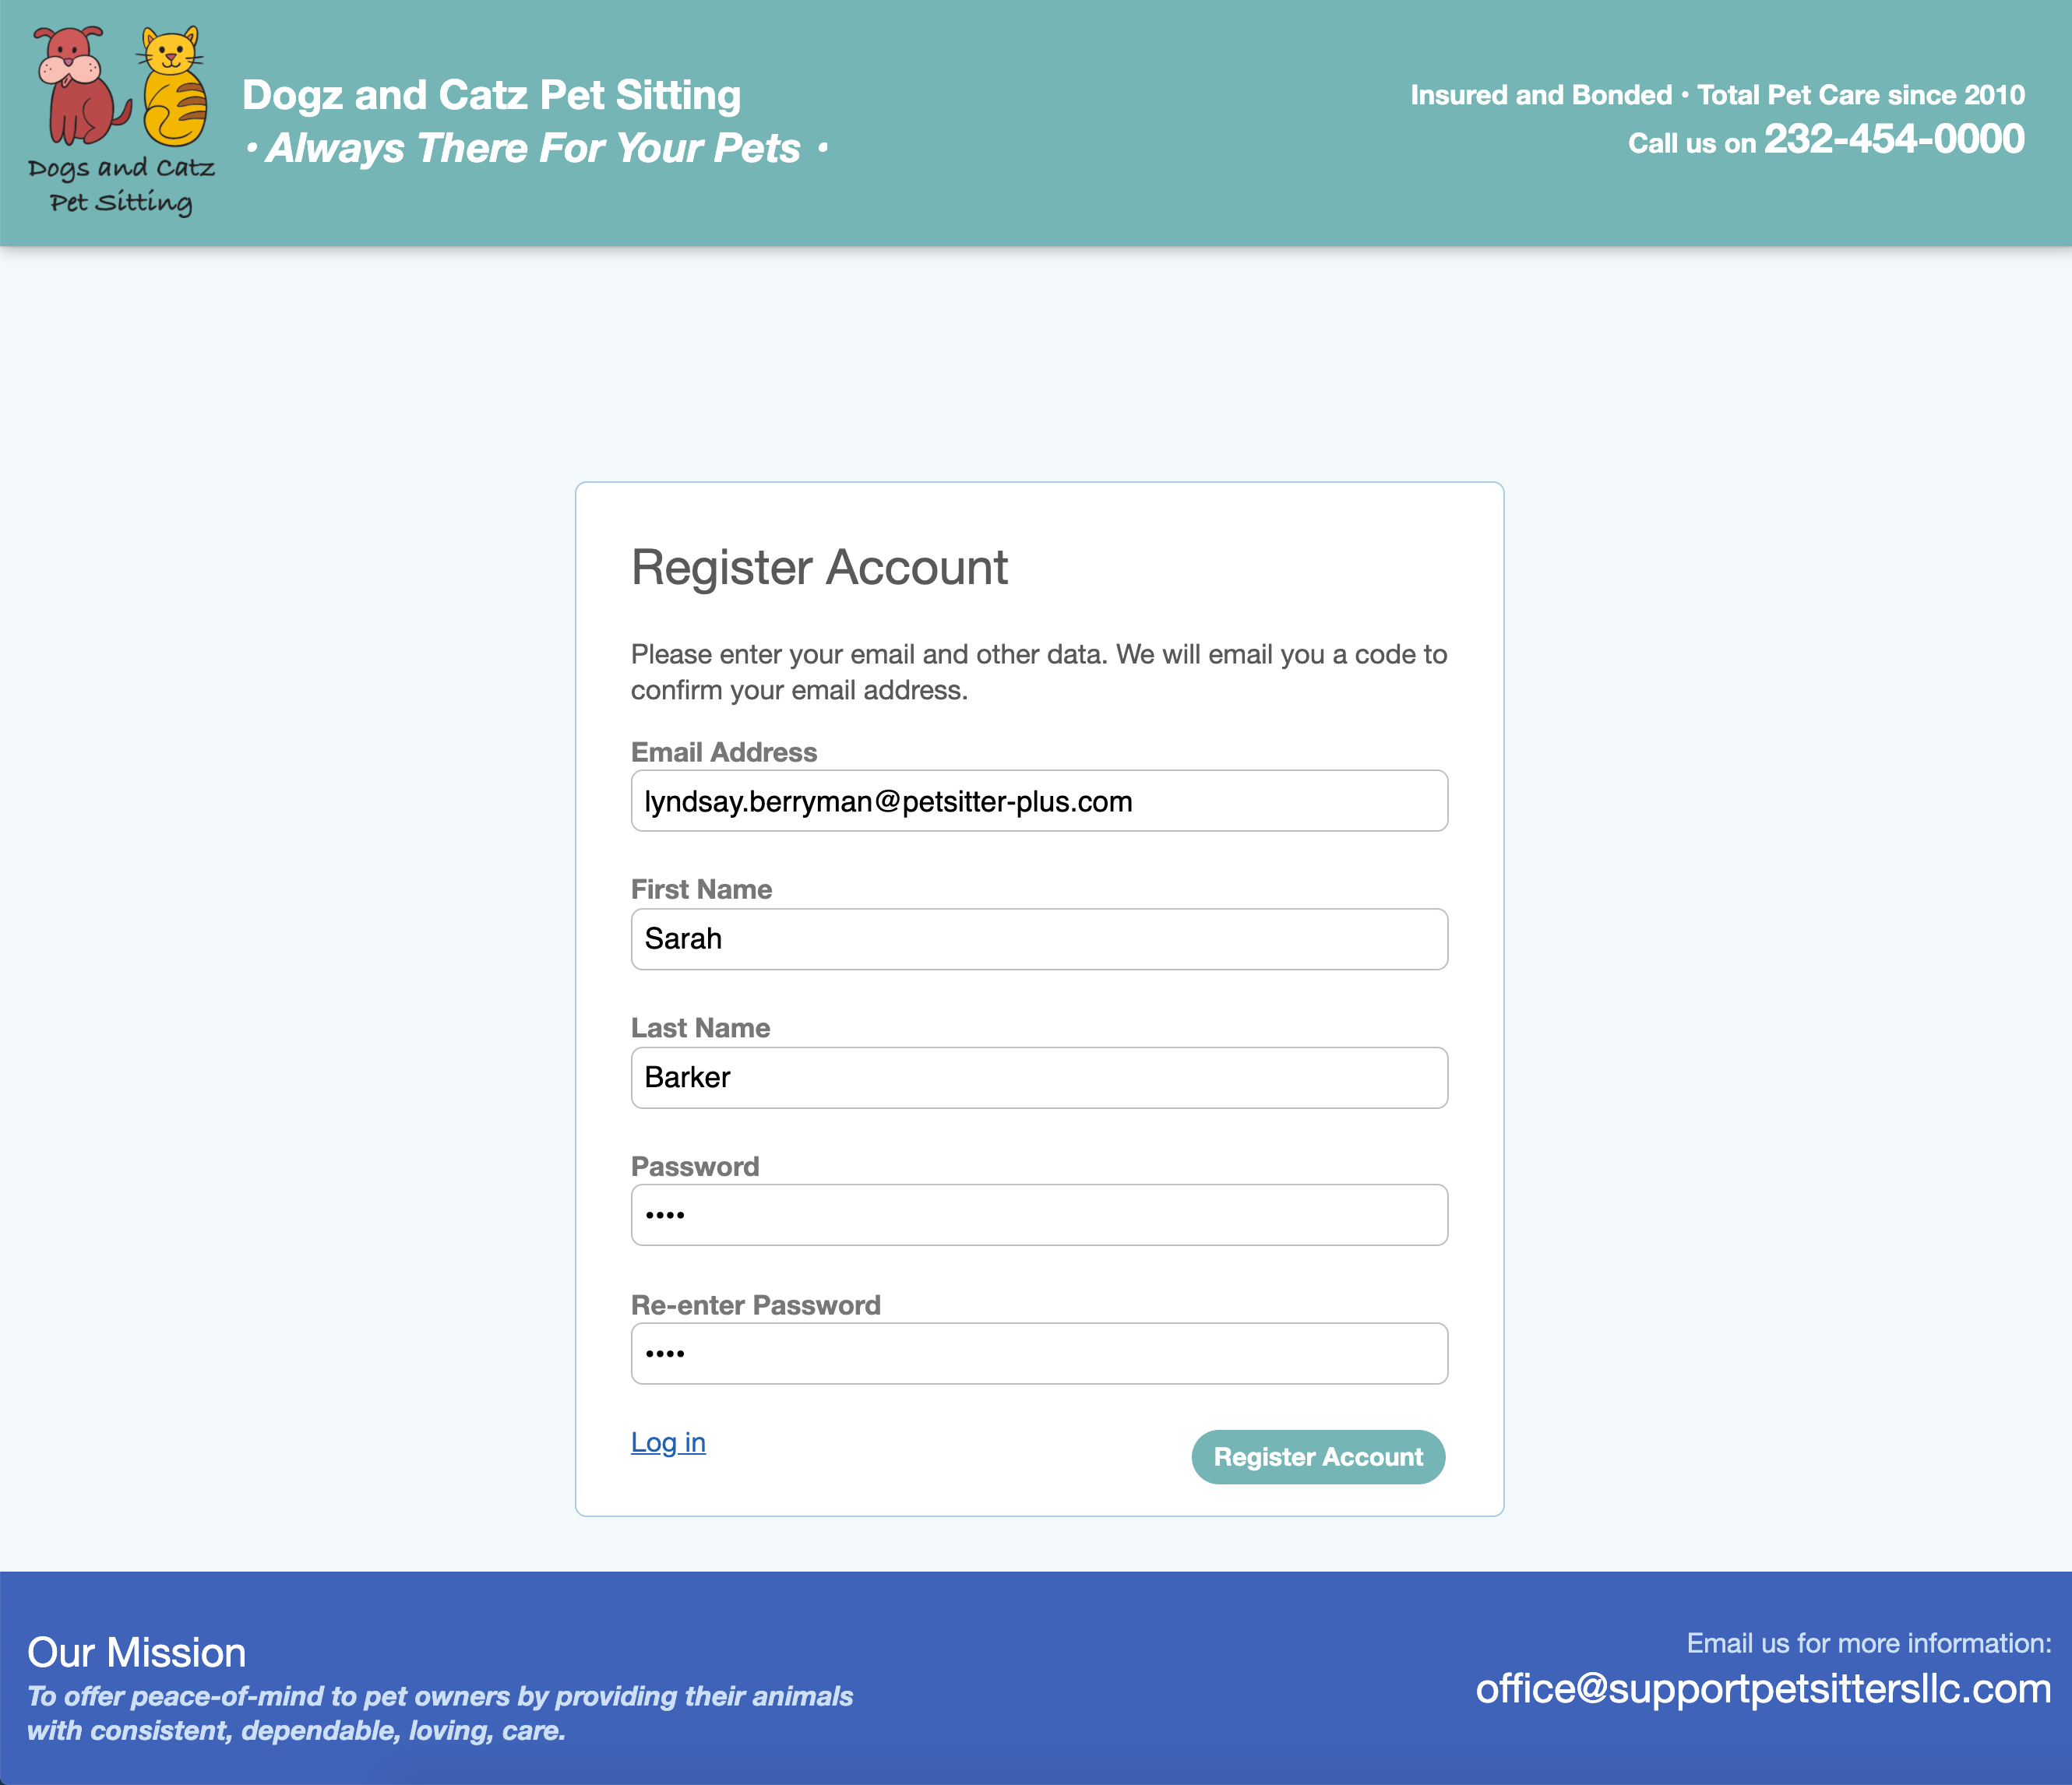The image size is (2072, 1785).
Task: Click the Password input field
Action: pyautogui.click(x=1040, y=1214)
